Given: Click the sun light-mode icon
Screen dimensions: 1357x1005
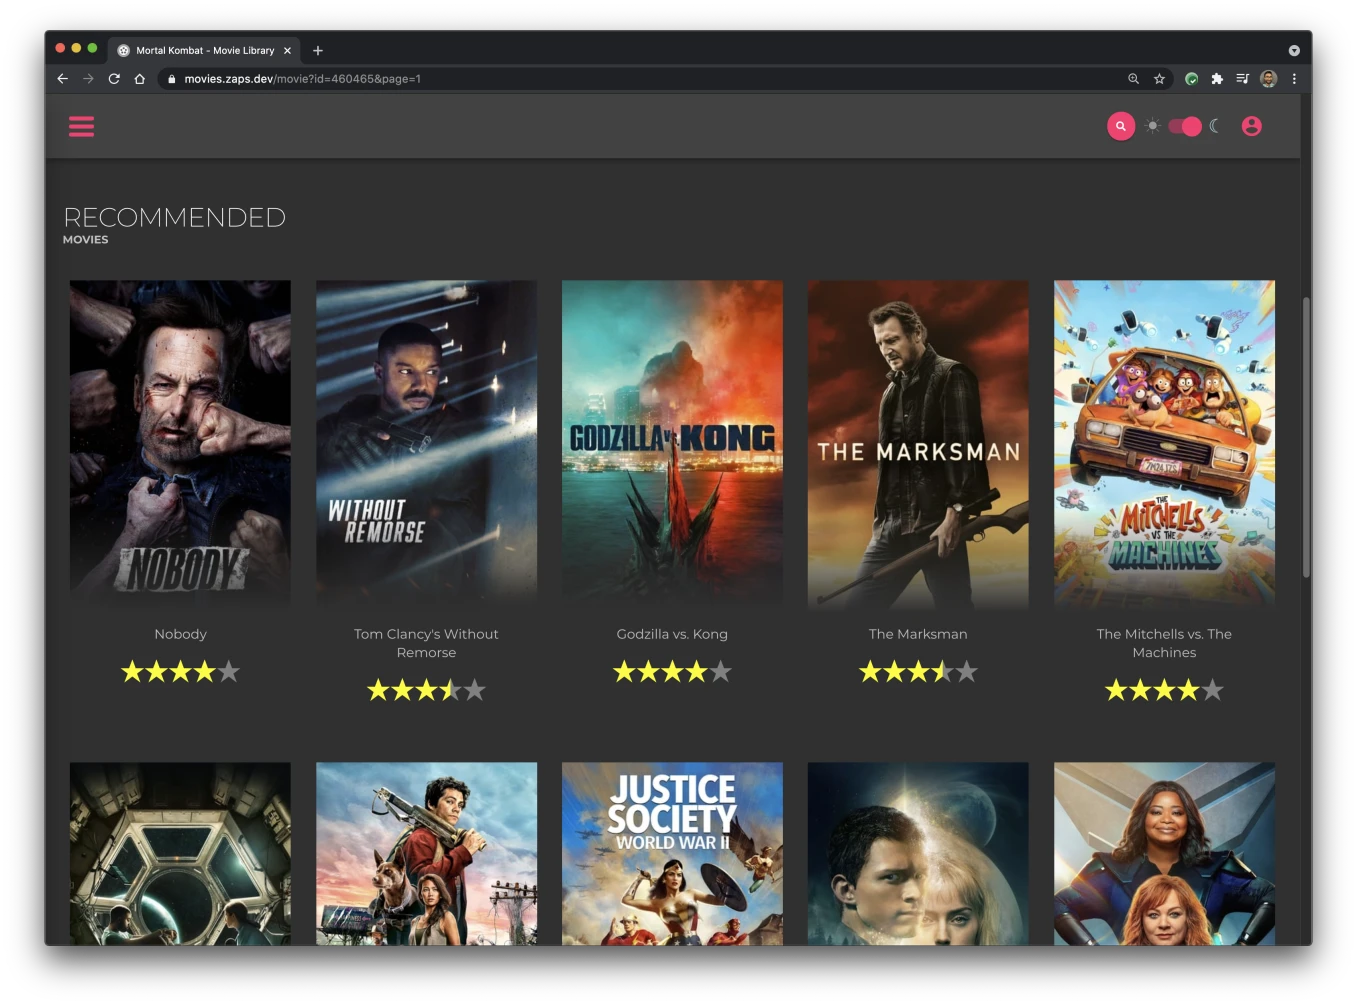Looking at the screenshot, I should click(x=1153, y=126).
